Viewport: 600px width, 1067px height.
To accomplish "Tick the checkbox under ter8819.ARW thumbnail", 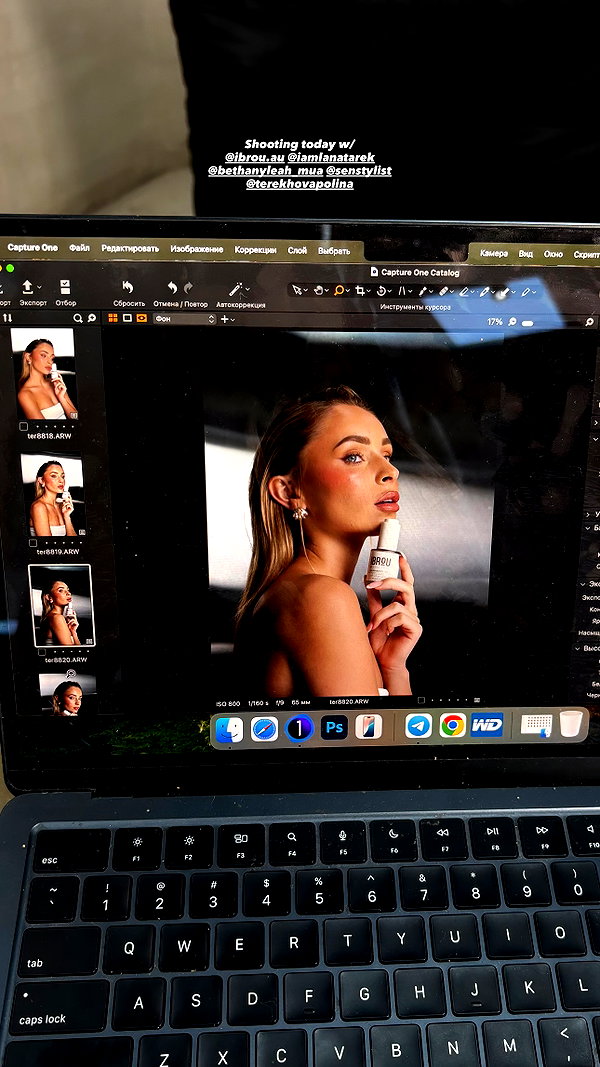I will 33,542.
